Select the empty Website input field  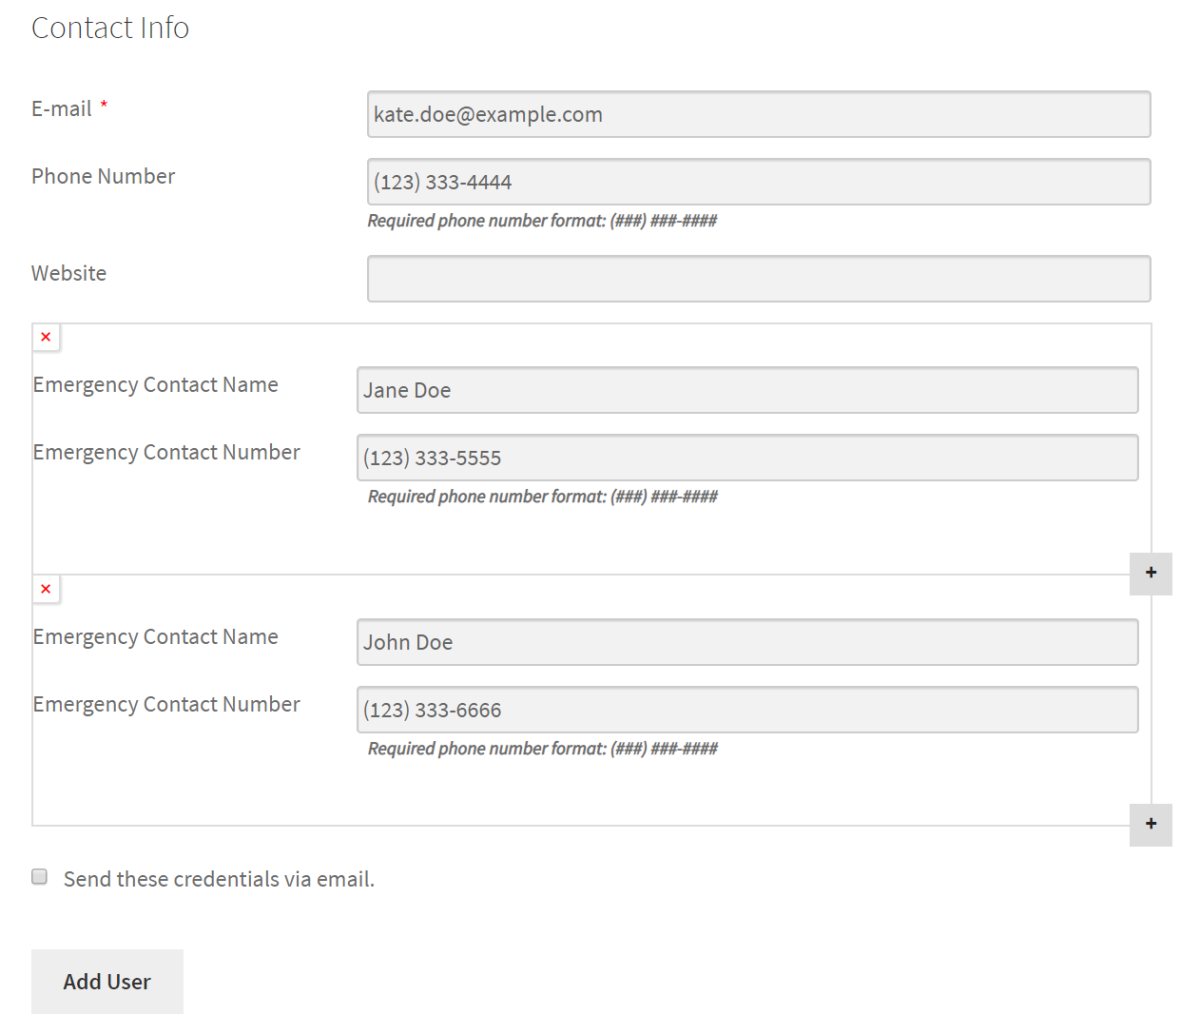pos(758,279)
